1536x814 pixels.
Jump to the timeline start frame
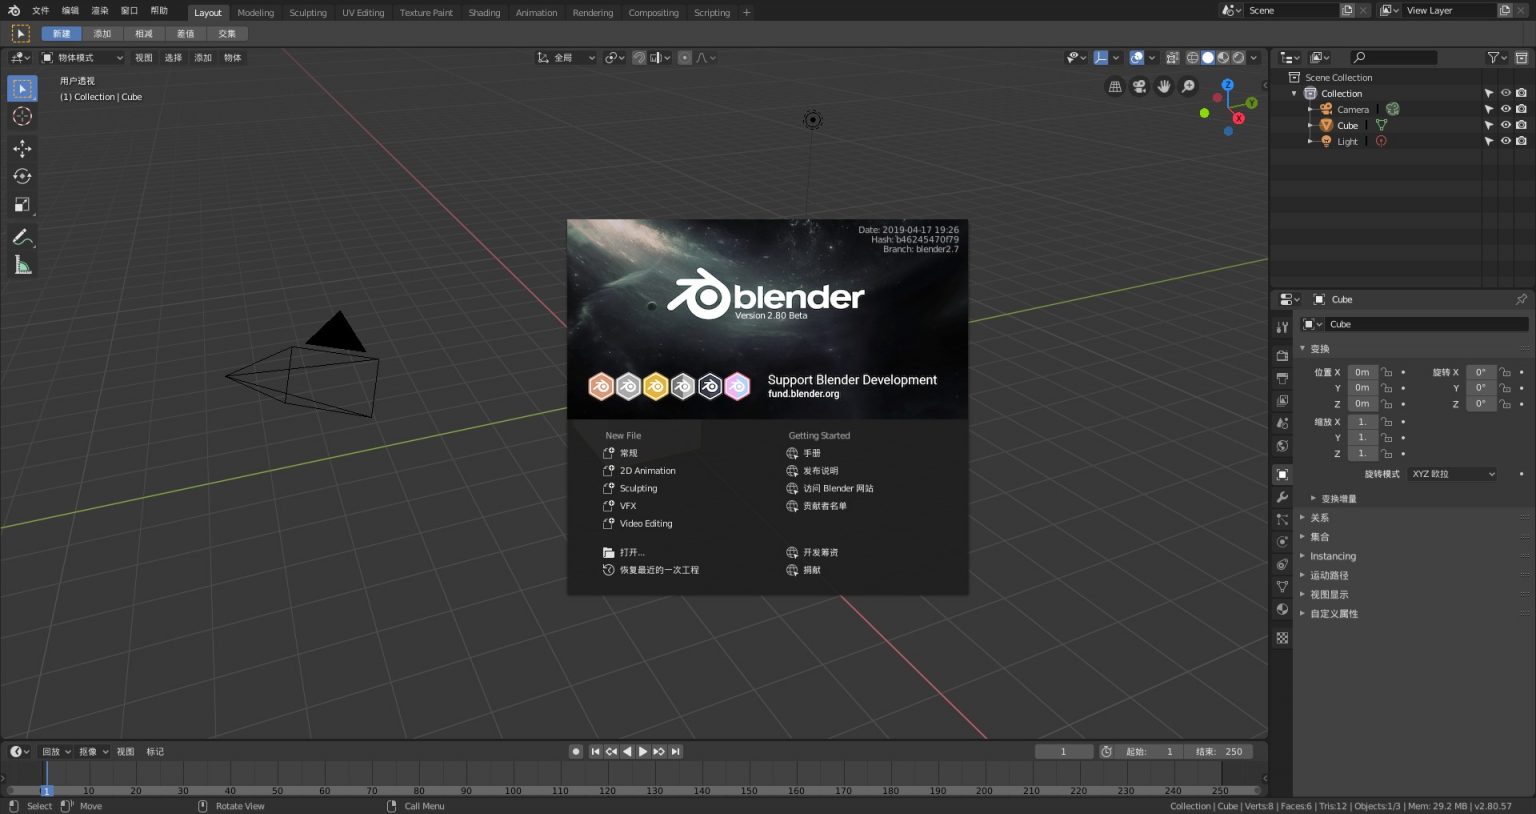pyautogui.click(x=596, y=752)
